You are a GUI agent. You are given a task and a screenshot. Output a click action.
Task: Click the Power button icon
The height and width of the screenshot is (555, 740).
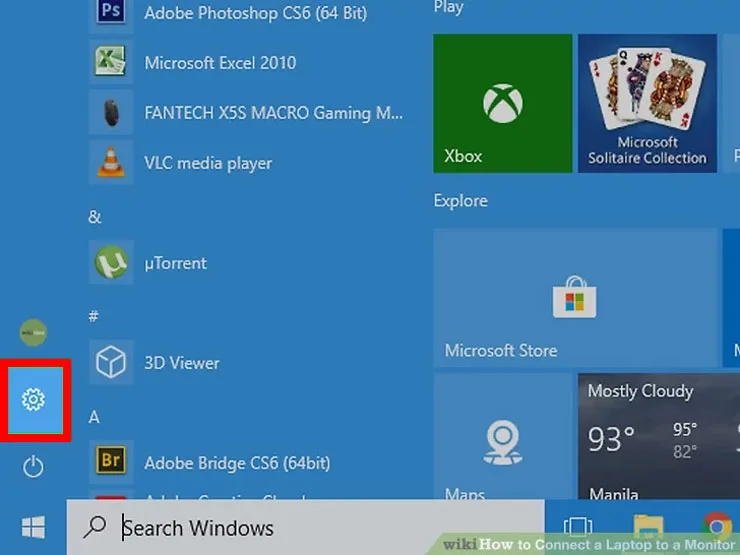[33, 467]
